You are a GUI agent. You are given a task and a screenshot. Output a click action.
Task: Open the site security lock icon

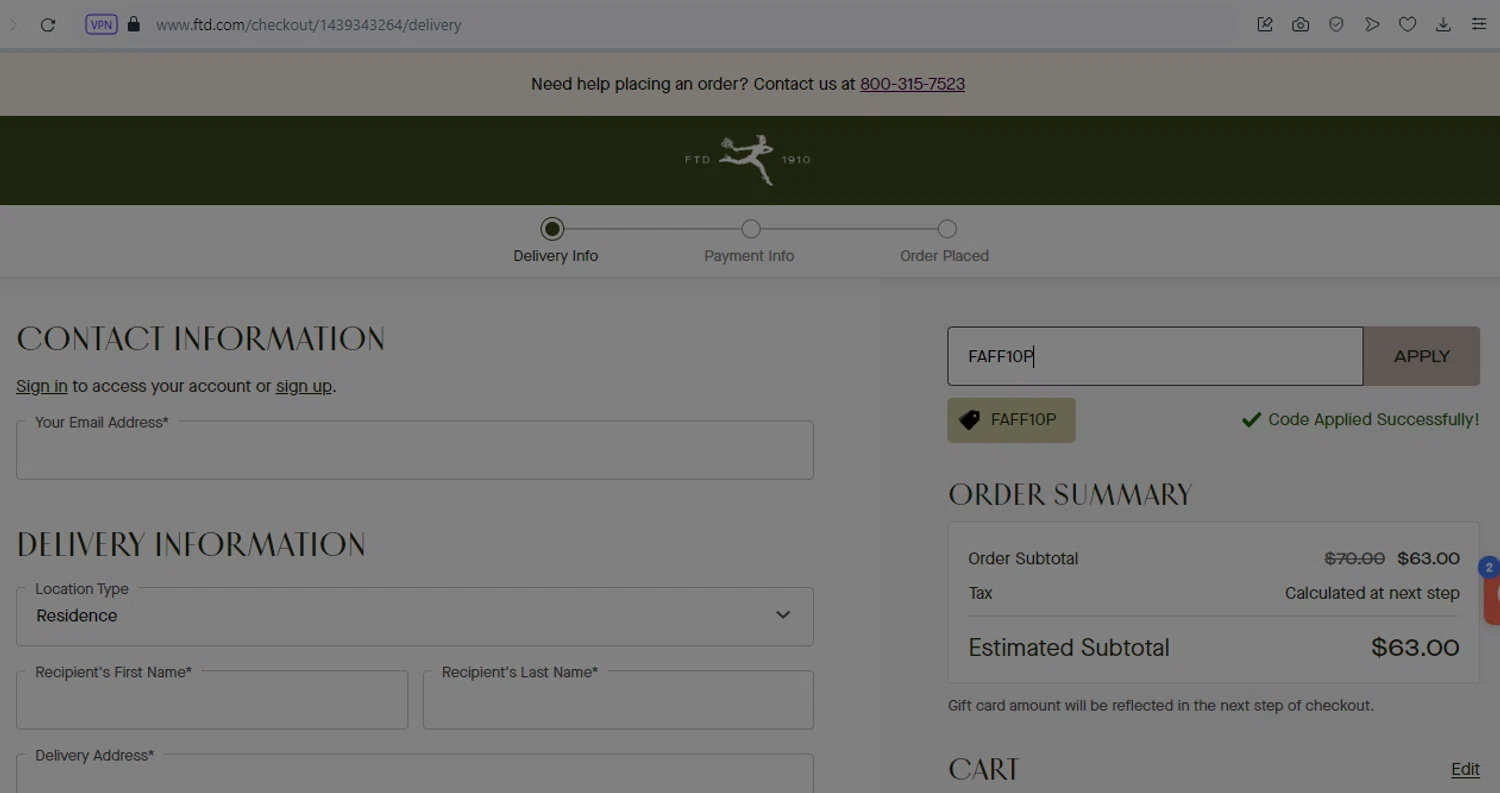tap(134, 24)
